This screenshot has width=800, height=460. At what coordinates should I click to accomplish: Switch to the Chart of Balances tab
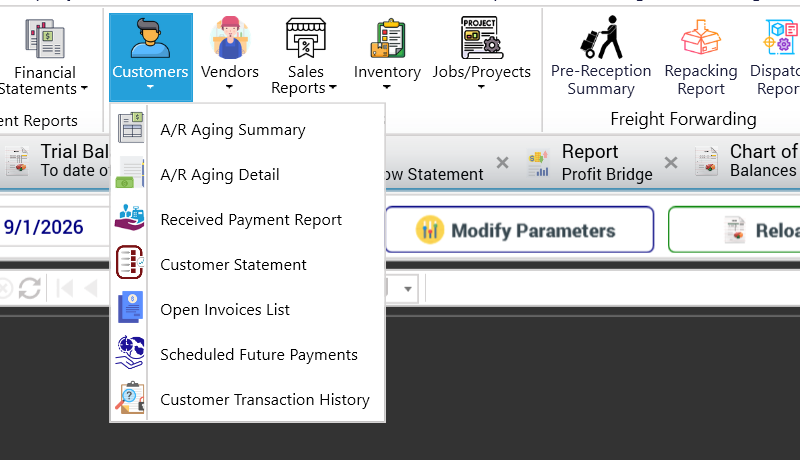click(x=746, y=161)
